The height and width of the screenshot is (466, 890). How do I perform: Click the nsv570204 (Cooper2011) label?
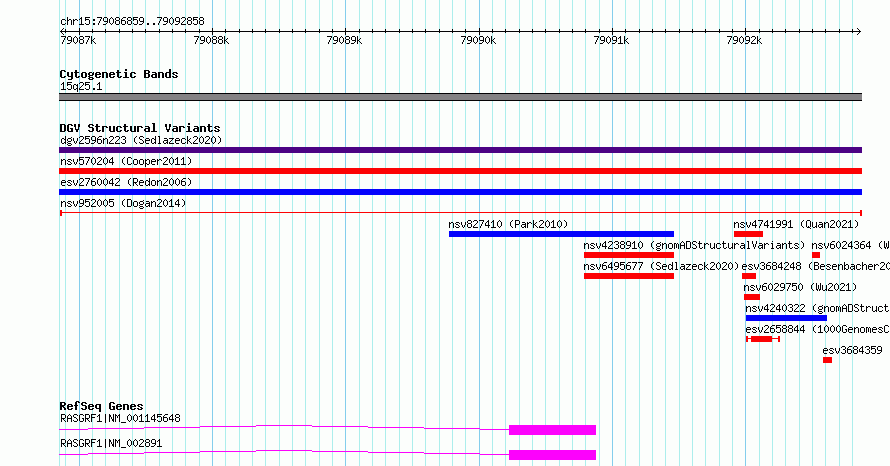pos(126,161)
